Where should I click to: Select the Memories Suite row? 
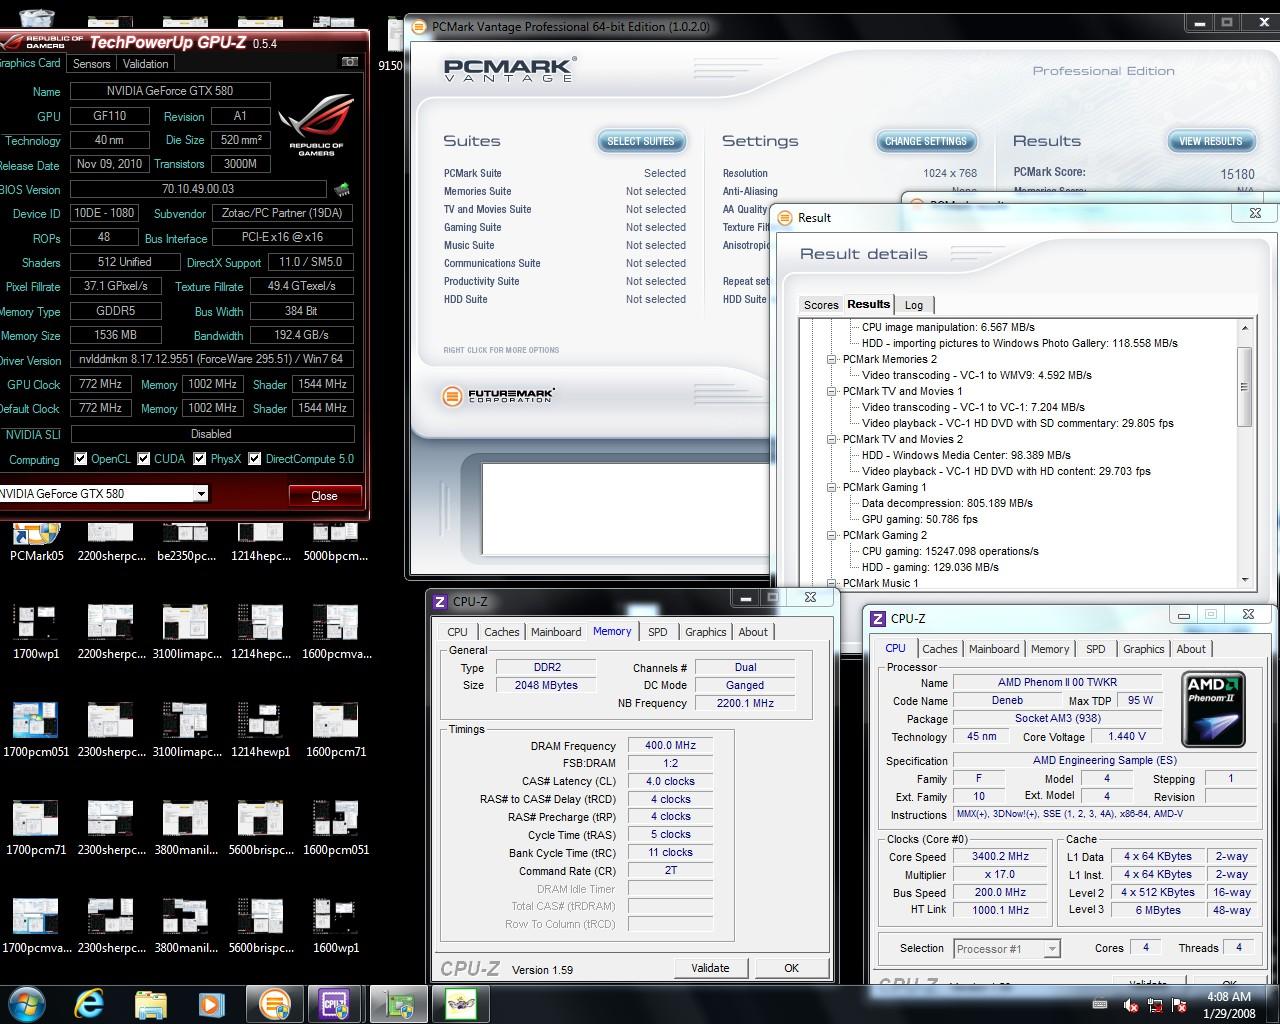(564, 191)
